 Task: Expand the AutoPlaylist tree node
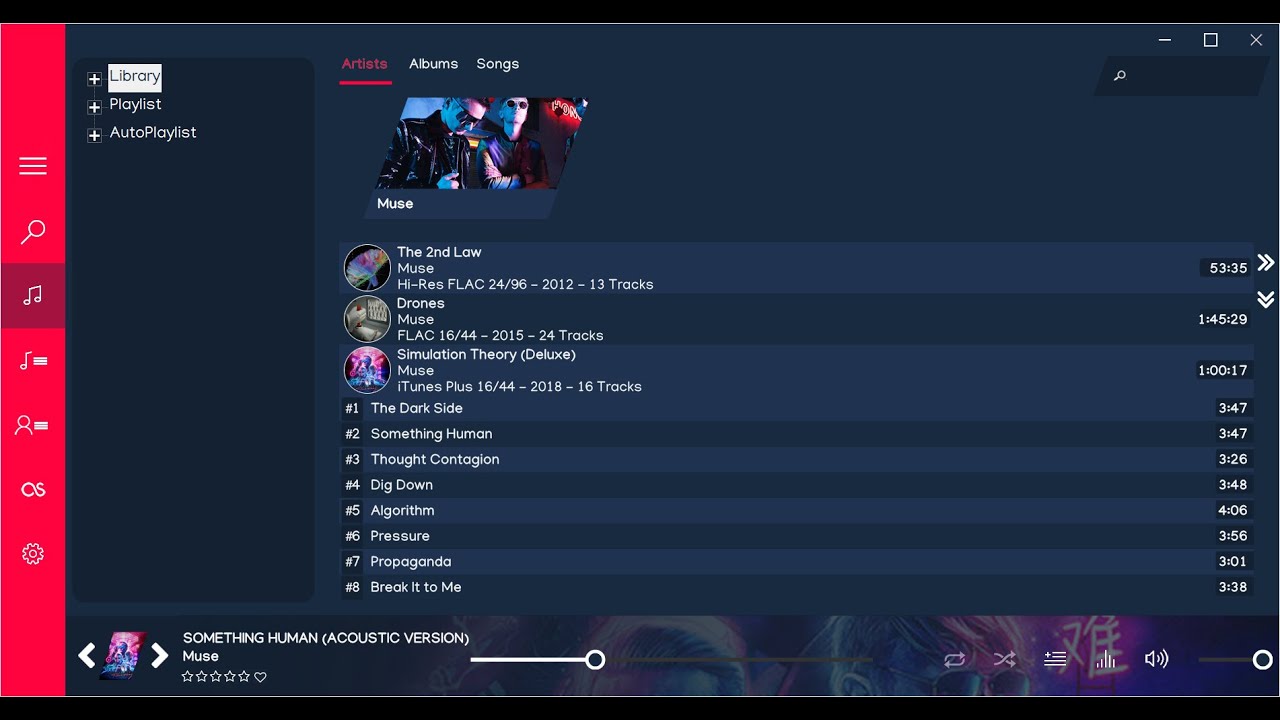[x=94, y=135]
